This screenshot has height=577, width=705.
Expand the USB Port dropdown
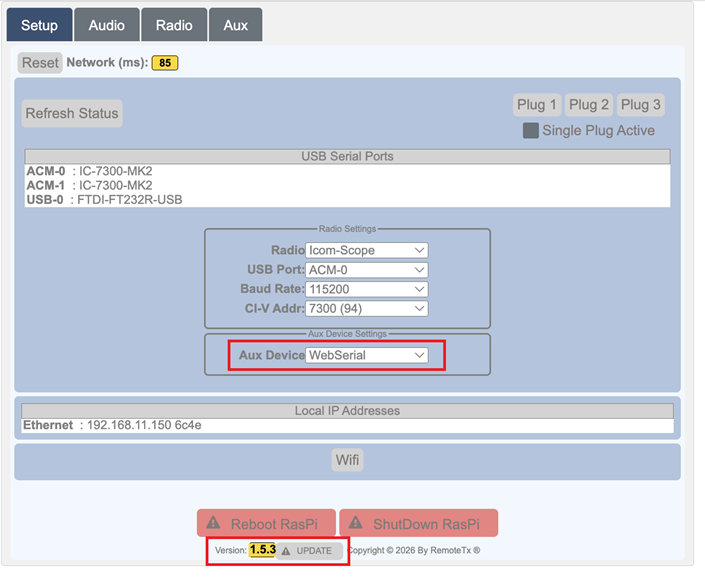point(367,270)
